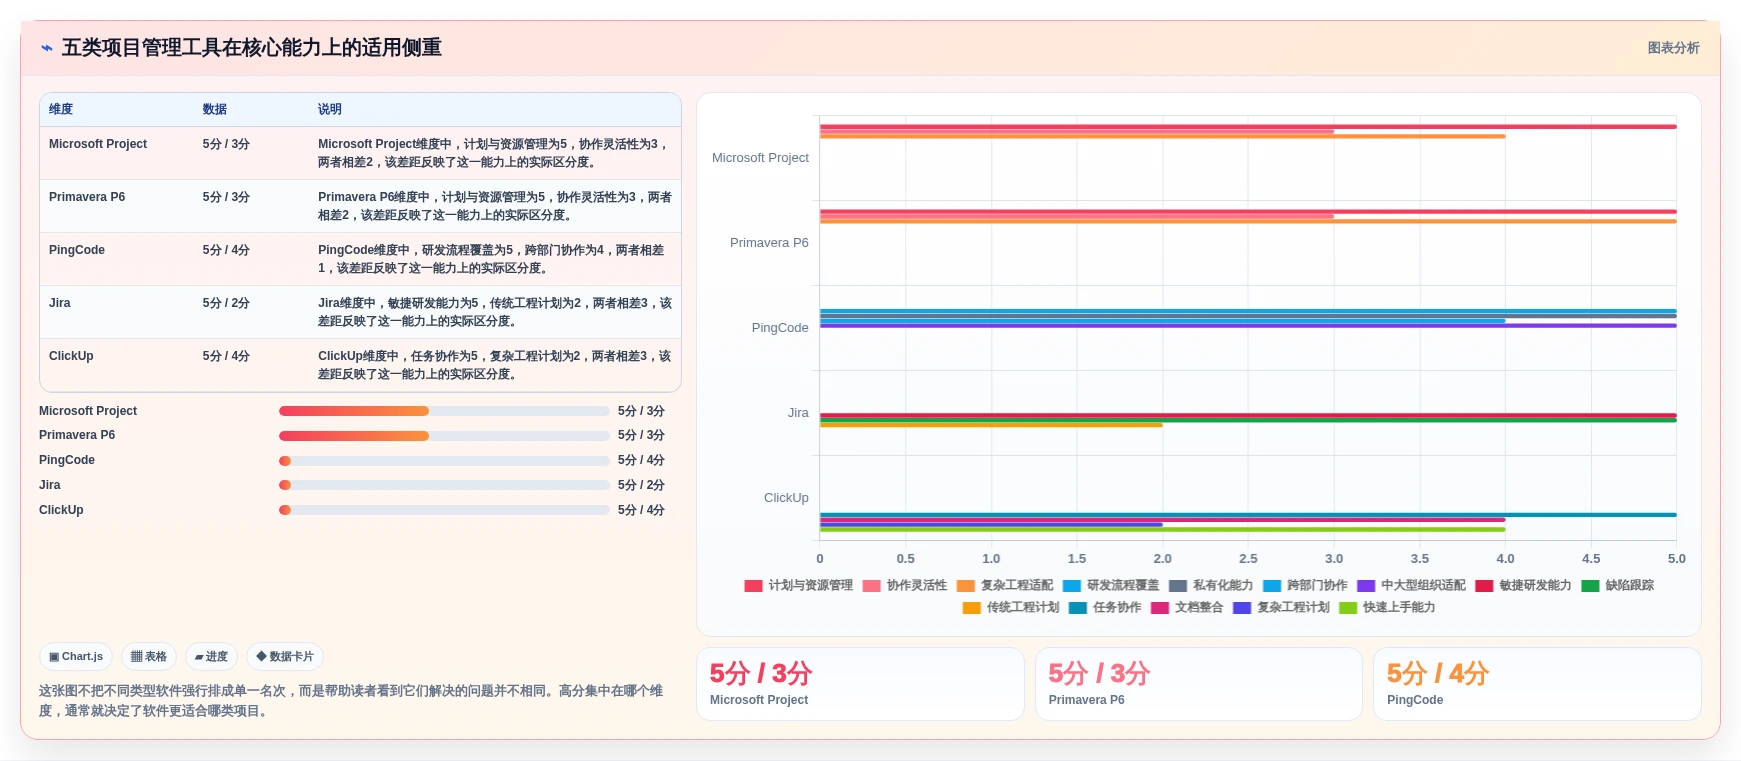The height and width of the screenshot is (761, 1741).
Task: Toggle 私有化能力 legend series
Action: (1210, 585)
